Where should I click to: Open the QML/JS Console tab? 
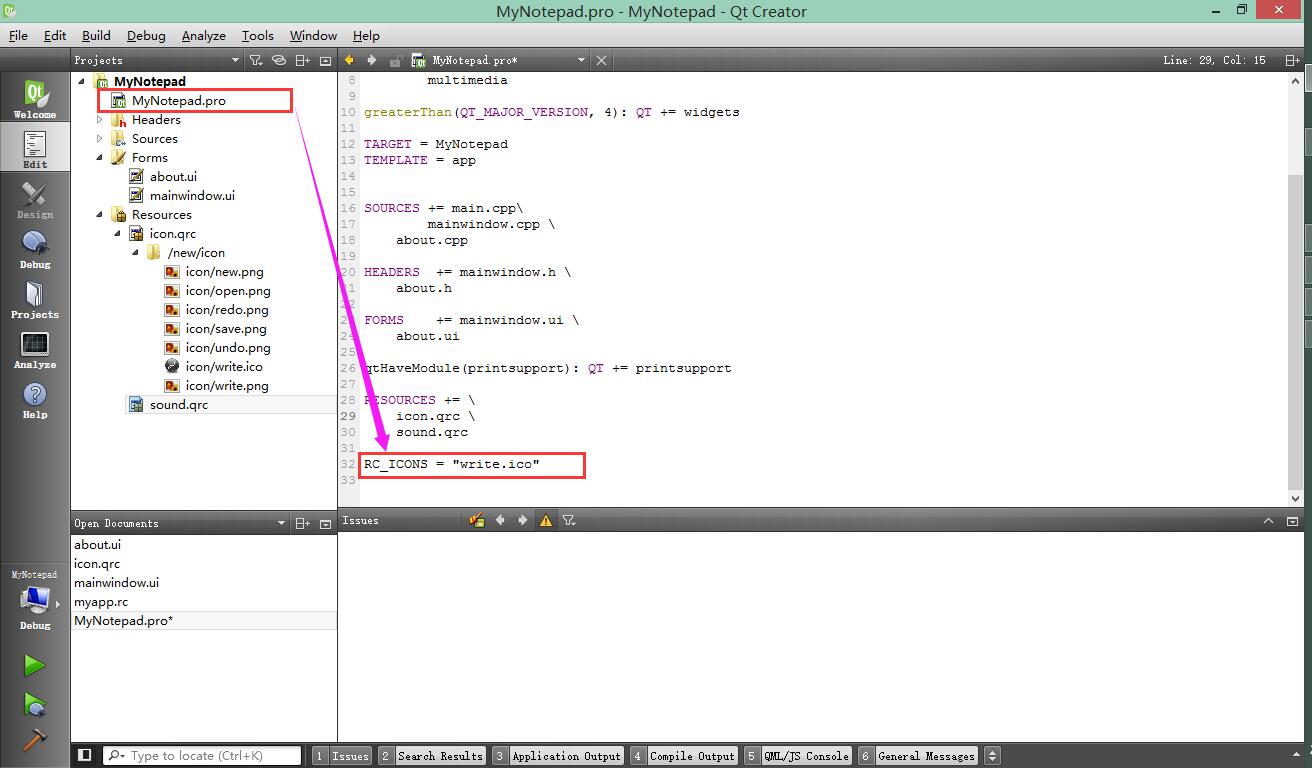pyautogui.click(x=798, y=756)
